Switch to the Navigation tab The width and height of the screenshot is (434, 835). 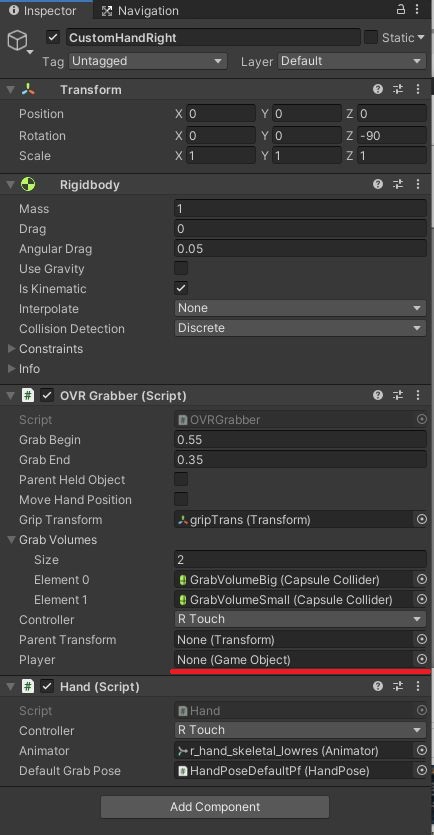[140, 11]
